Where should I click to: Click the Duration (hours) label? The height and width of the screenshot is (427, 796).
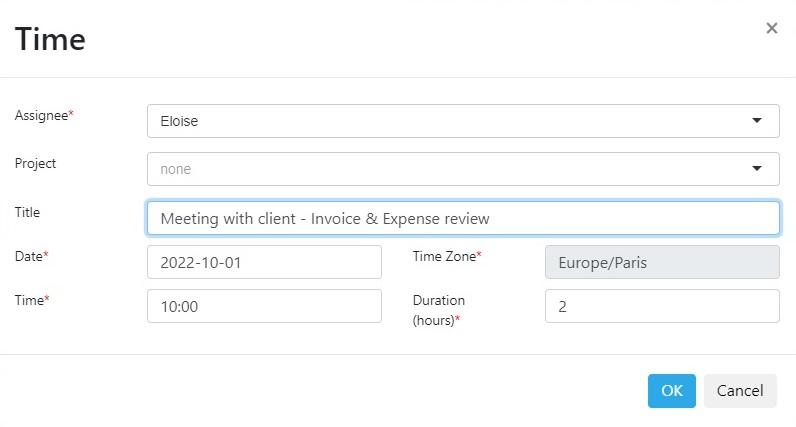click(x=439, y=310)
